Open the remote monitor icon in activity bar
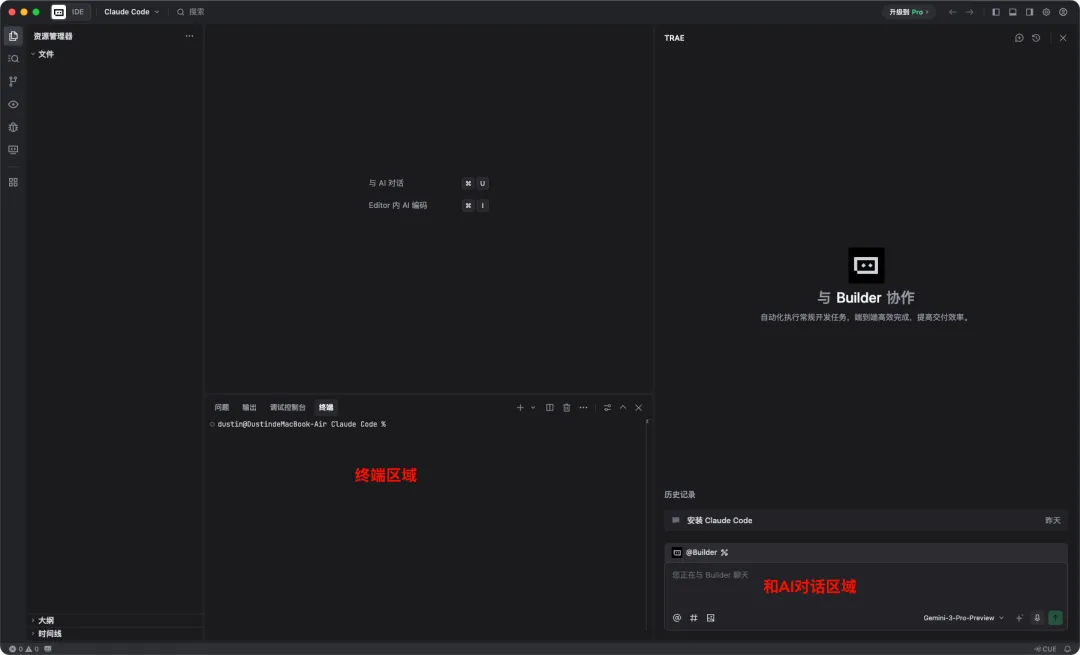 [13, 150]
